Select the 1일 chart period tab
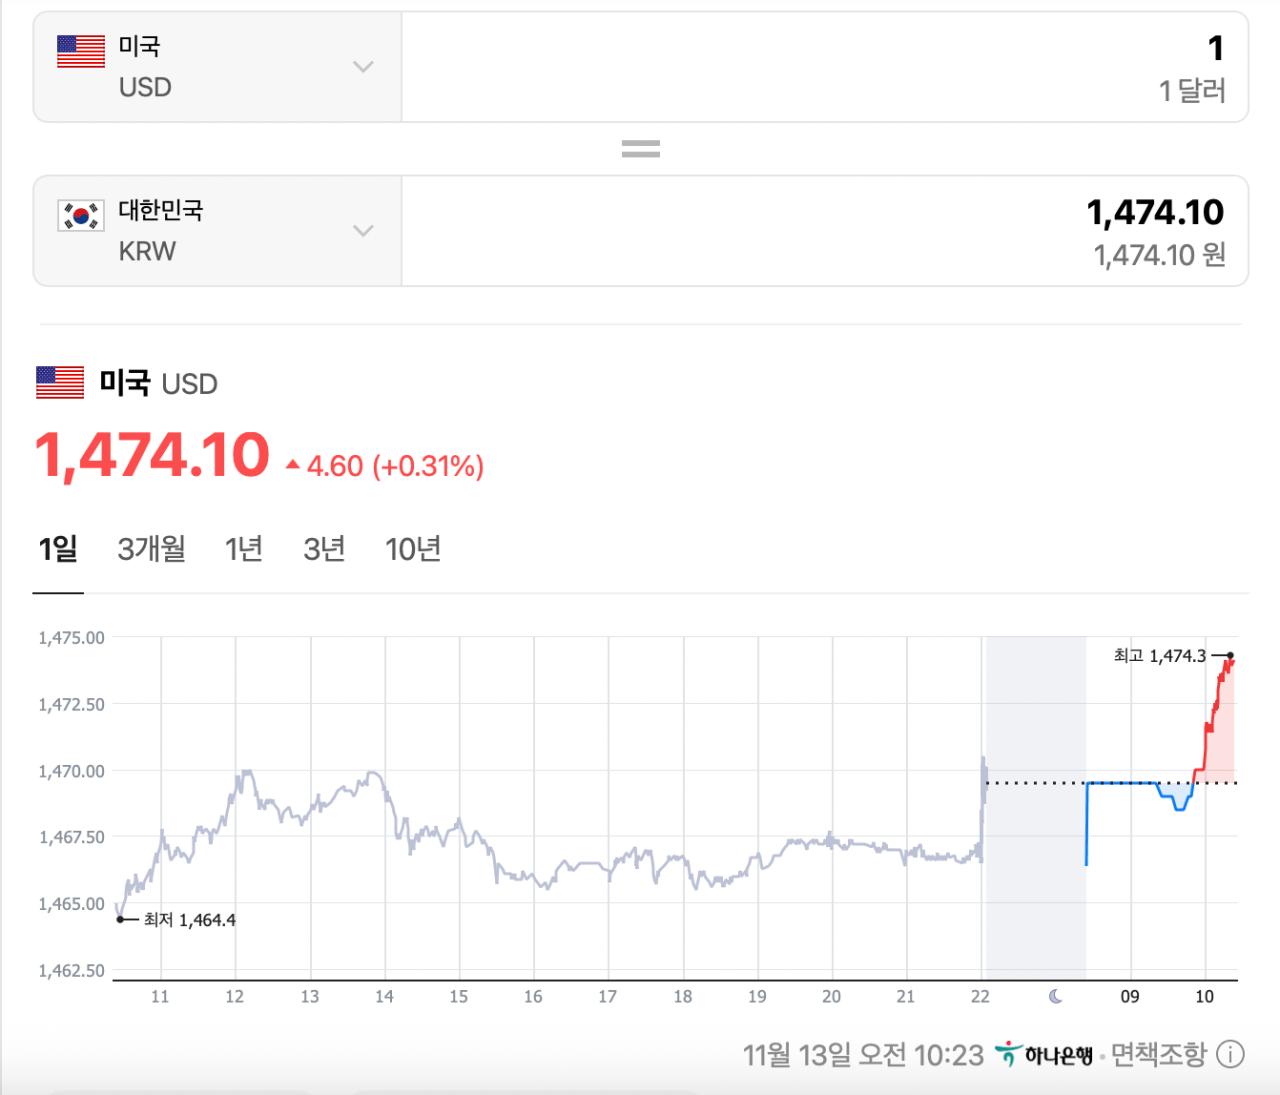Viewport: 1280px width, 1095px height. [x=58, y=549]
